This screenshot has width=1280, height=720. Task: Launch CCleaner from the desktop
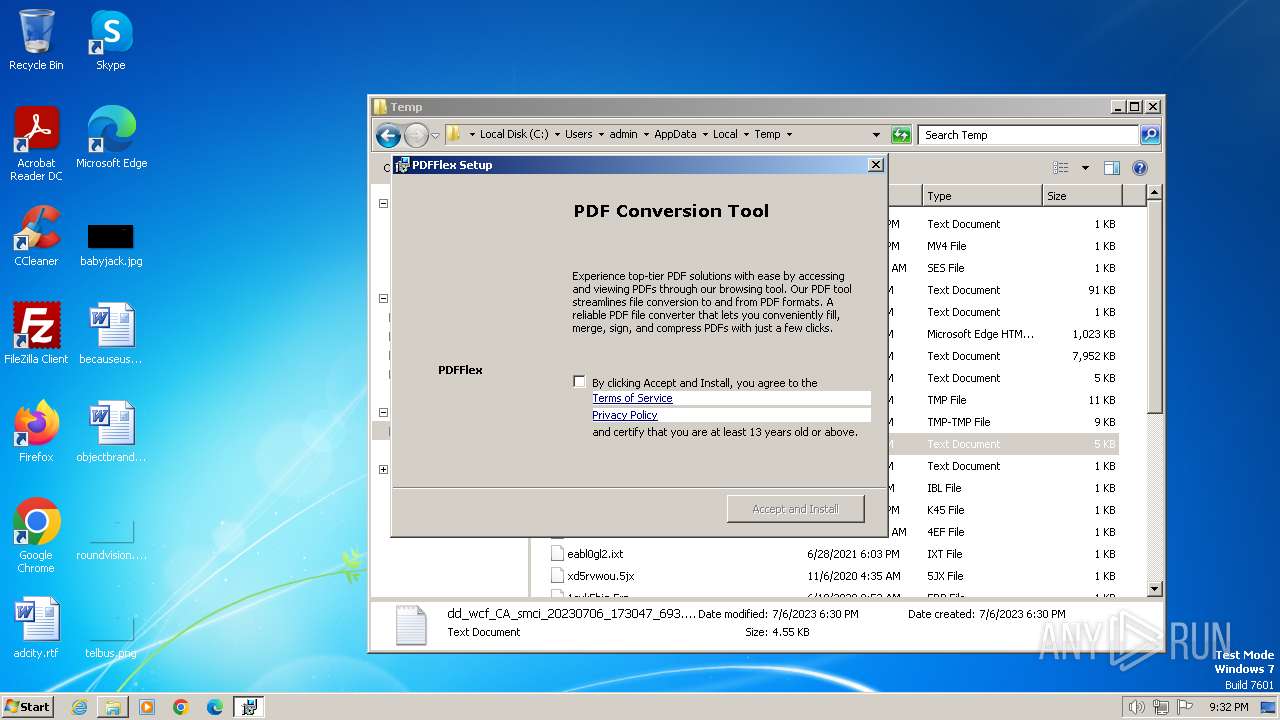[x=36, y=236]
